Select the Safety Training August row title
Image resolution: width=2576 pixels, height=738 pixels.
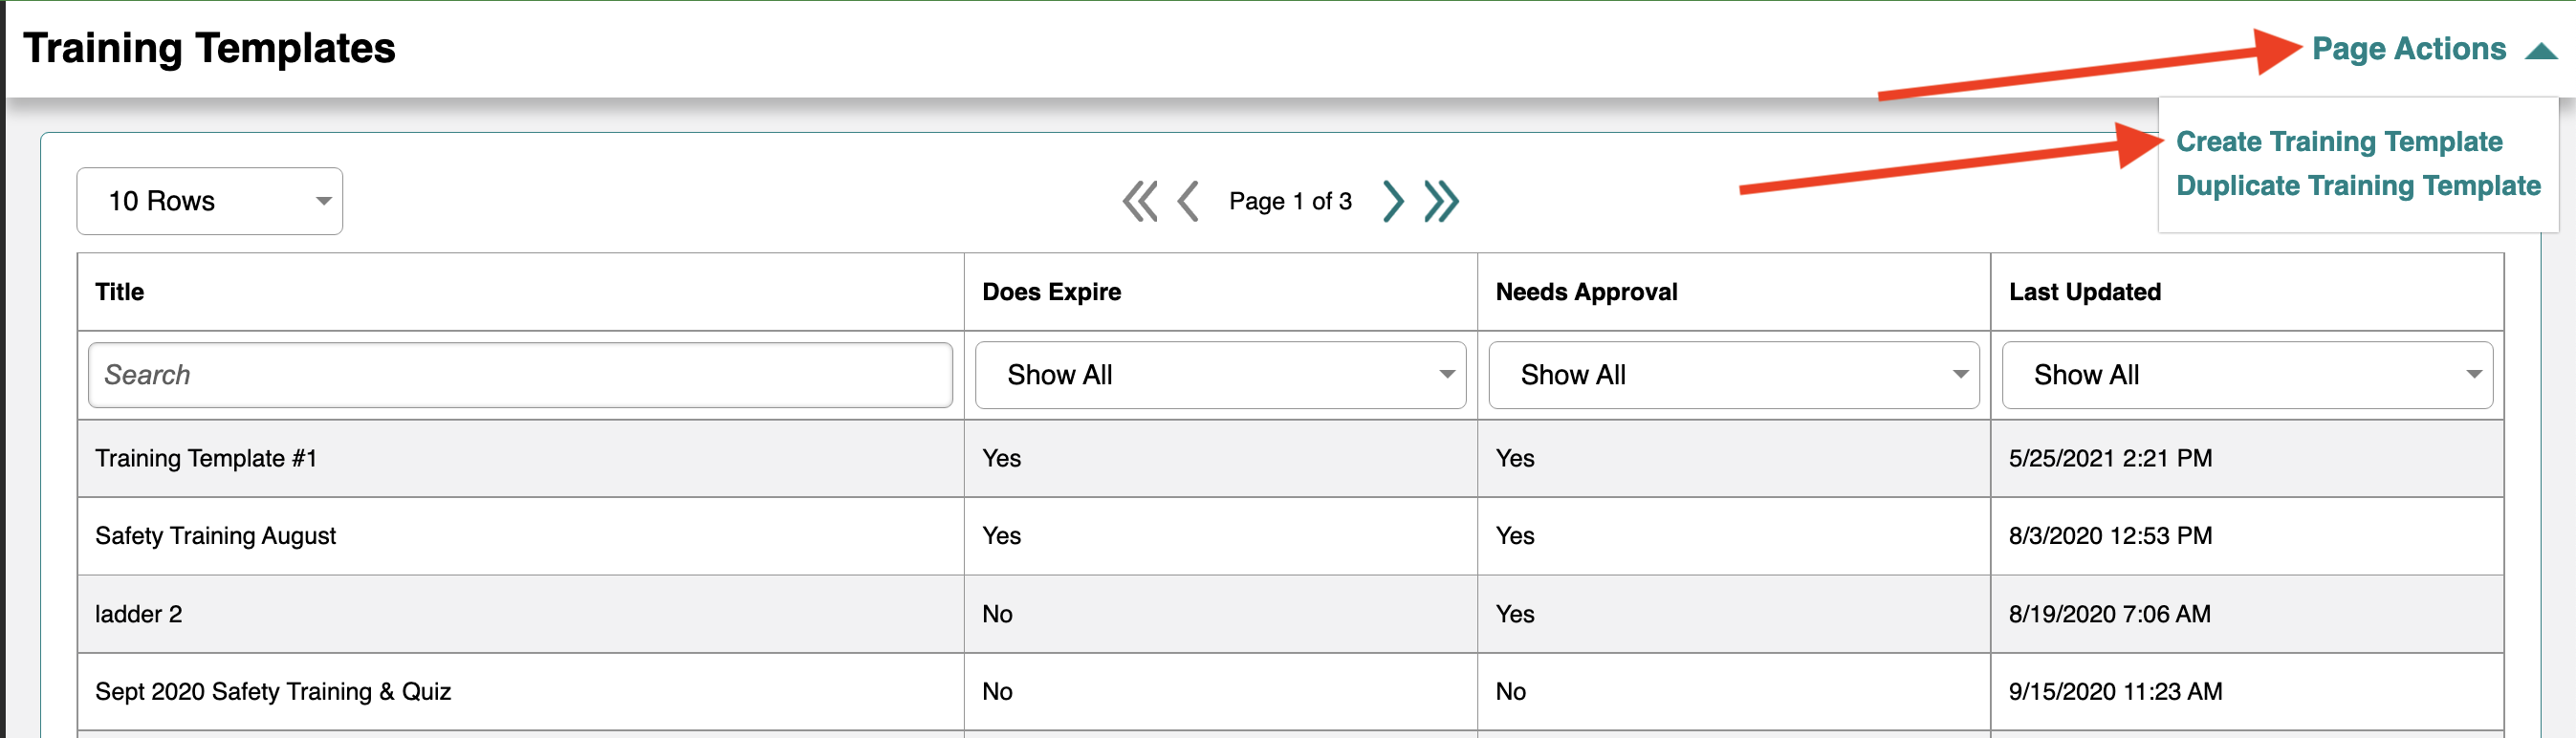pyautogui.click(x=215, y=536)
